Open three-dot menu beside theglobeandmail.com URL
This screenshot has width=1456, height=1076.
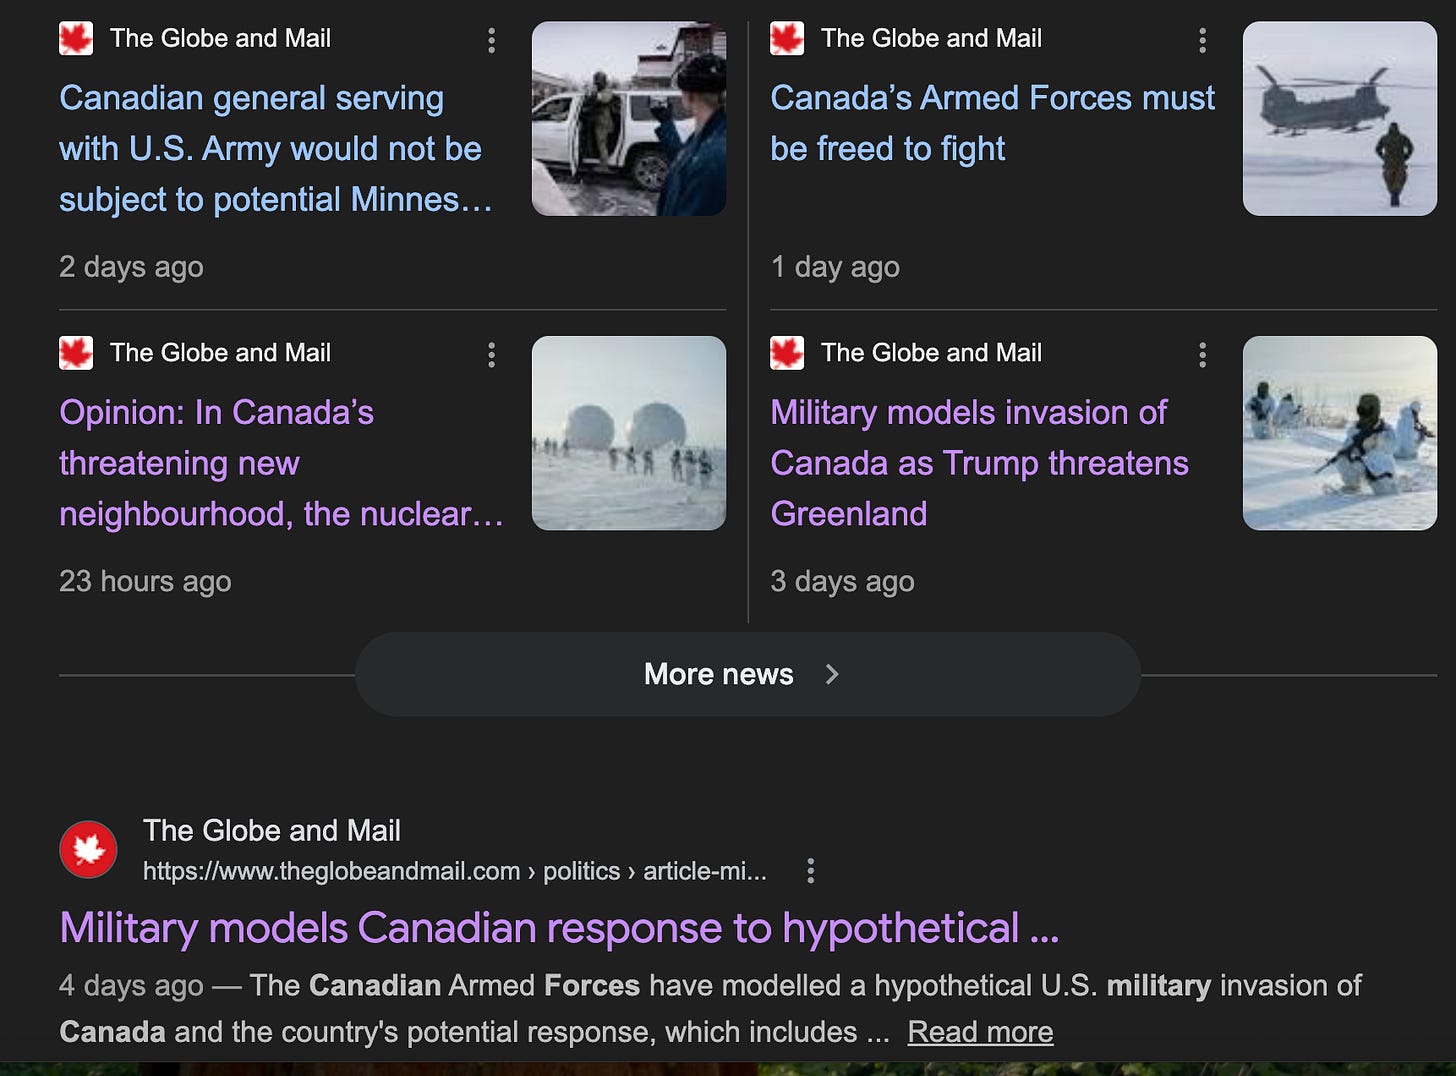(811, 871)
